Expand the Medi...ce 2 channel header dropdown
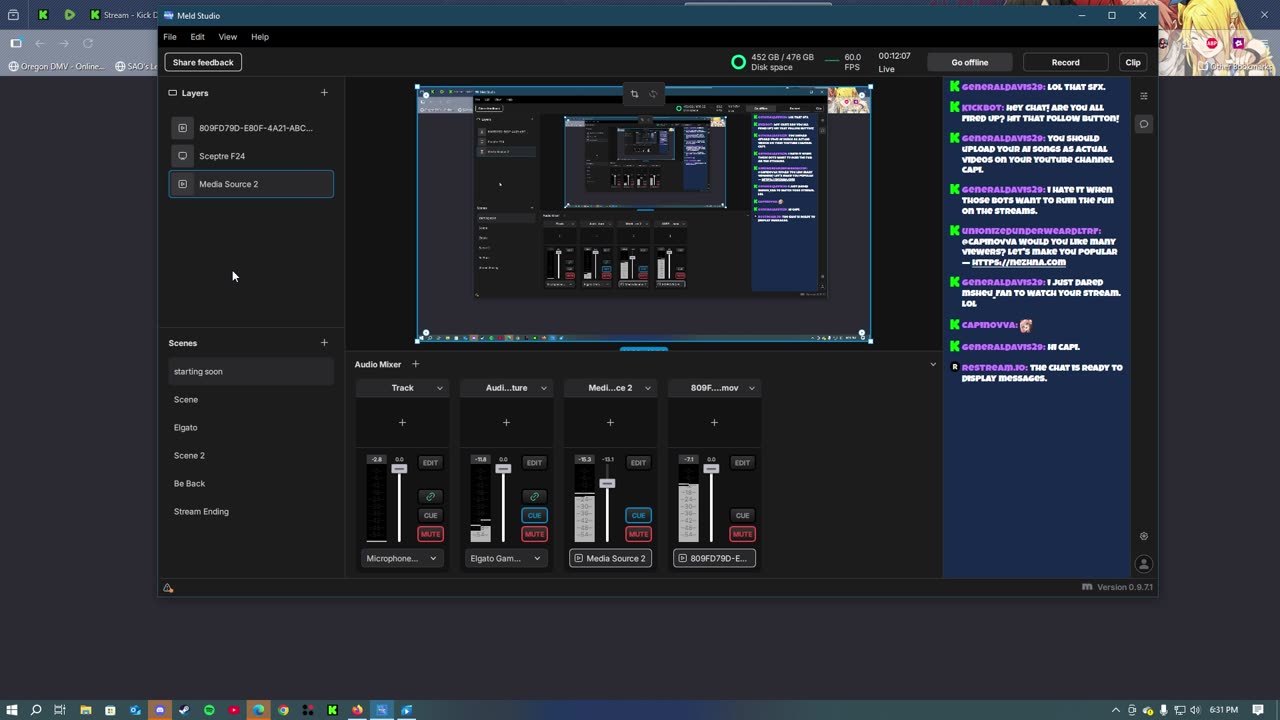 pos(648,388)
